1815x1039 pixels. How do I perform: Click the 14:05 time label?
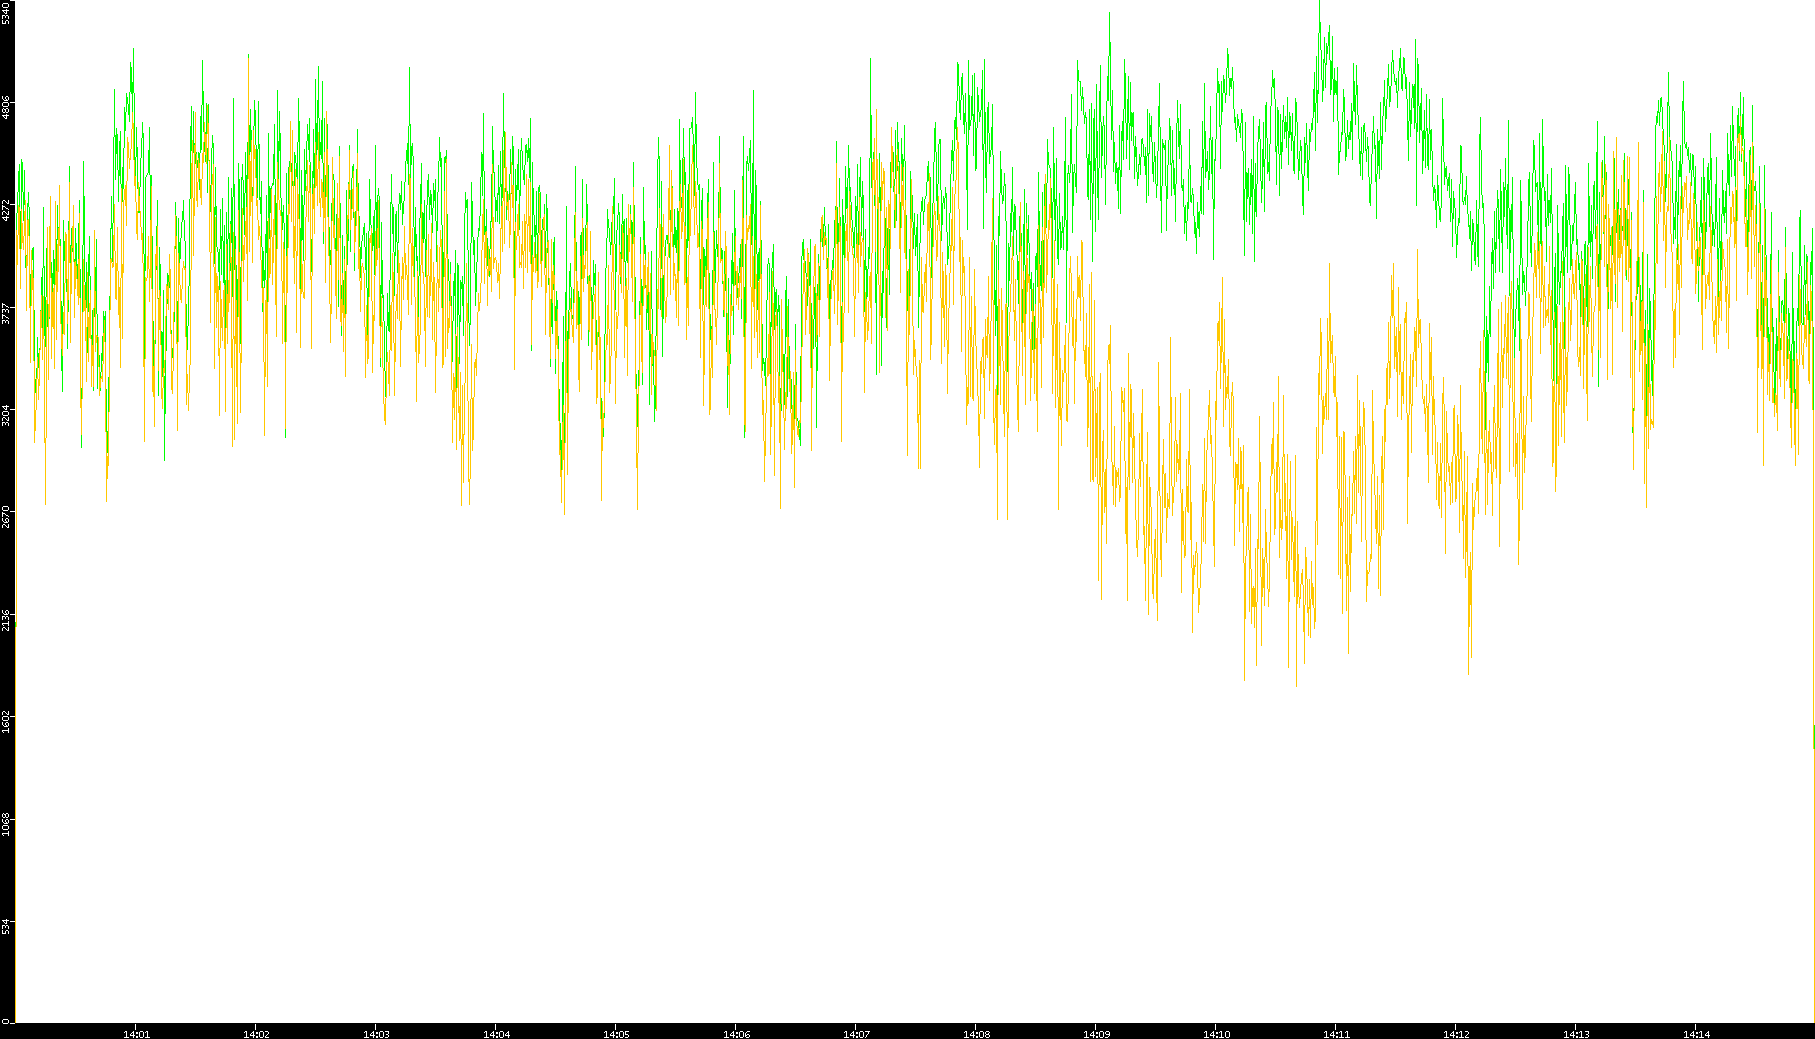pos(616,1034)
